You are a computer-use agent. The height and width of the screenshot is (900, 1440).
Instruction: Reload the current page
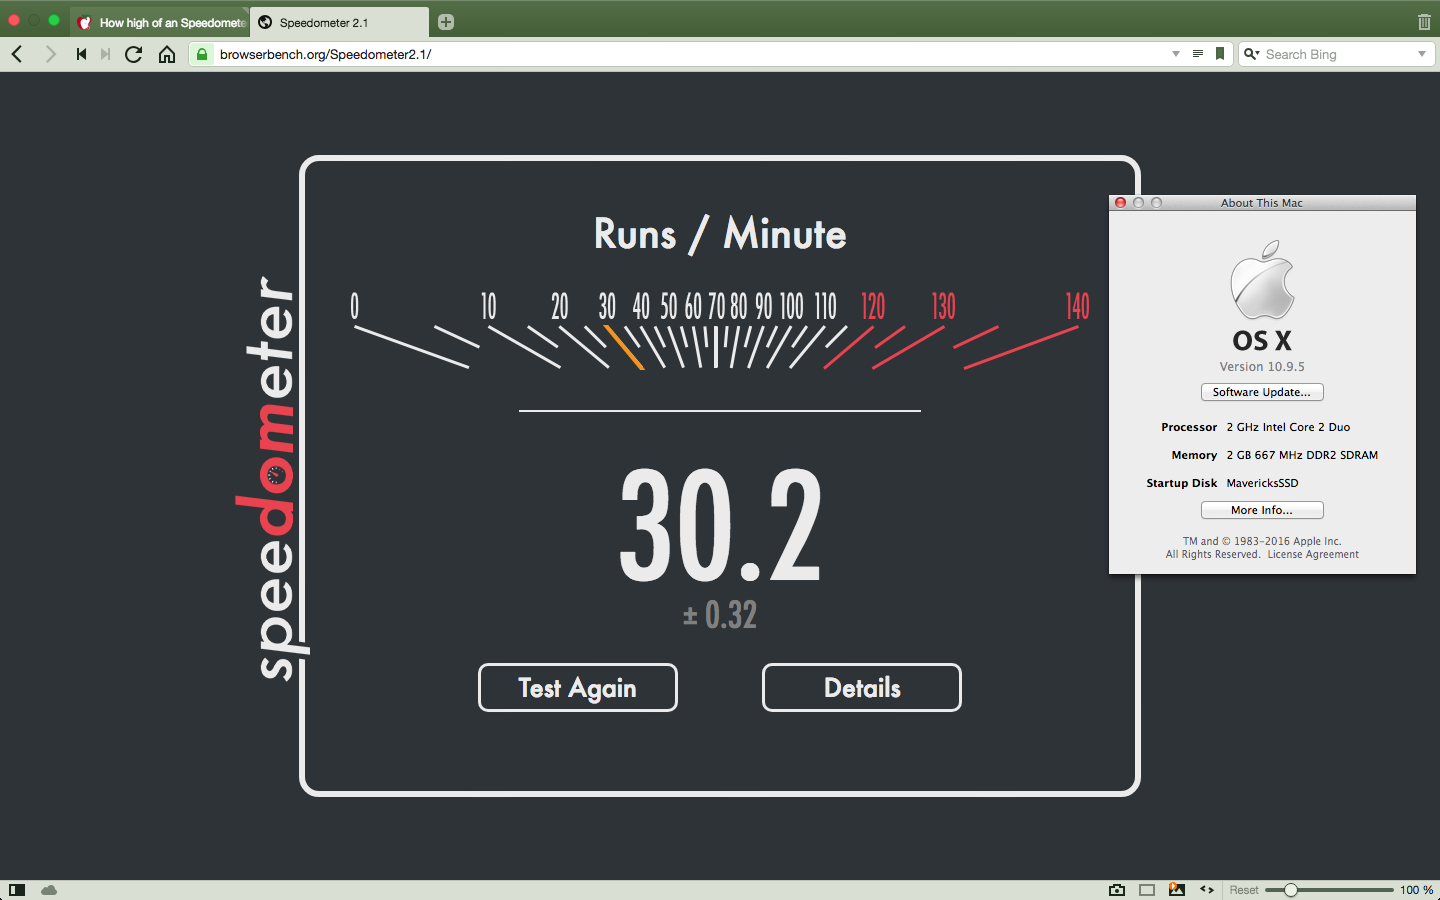pyautogui.click(x=133, y=54)
